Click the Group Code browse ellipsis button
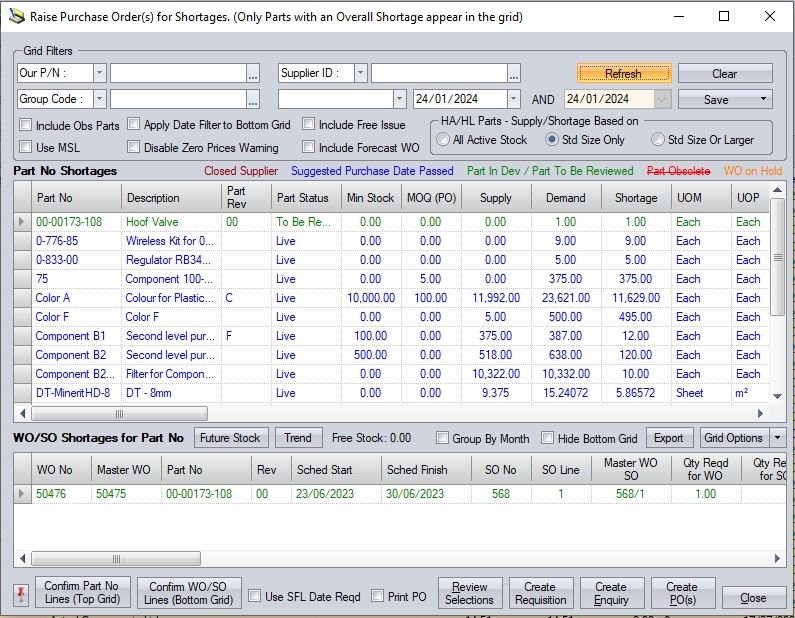The image size is (795, 618). pyautogui.click(x=253, y=99)
